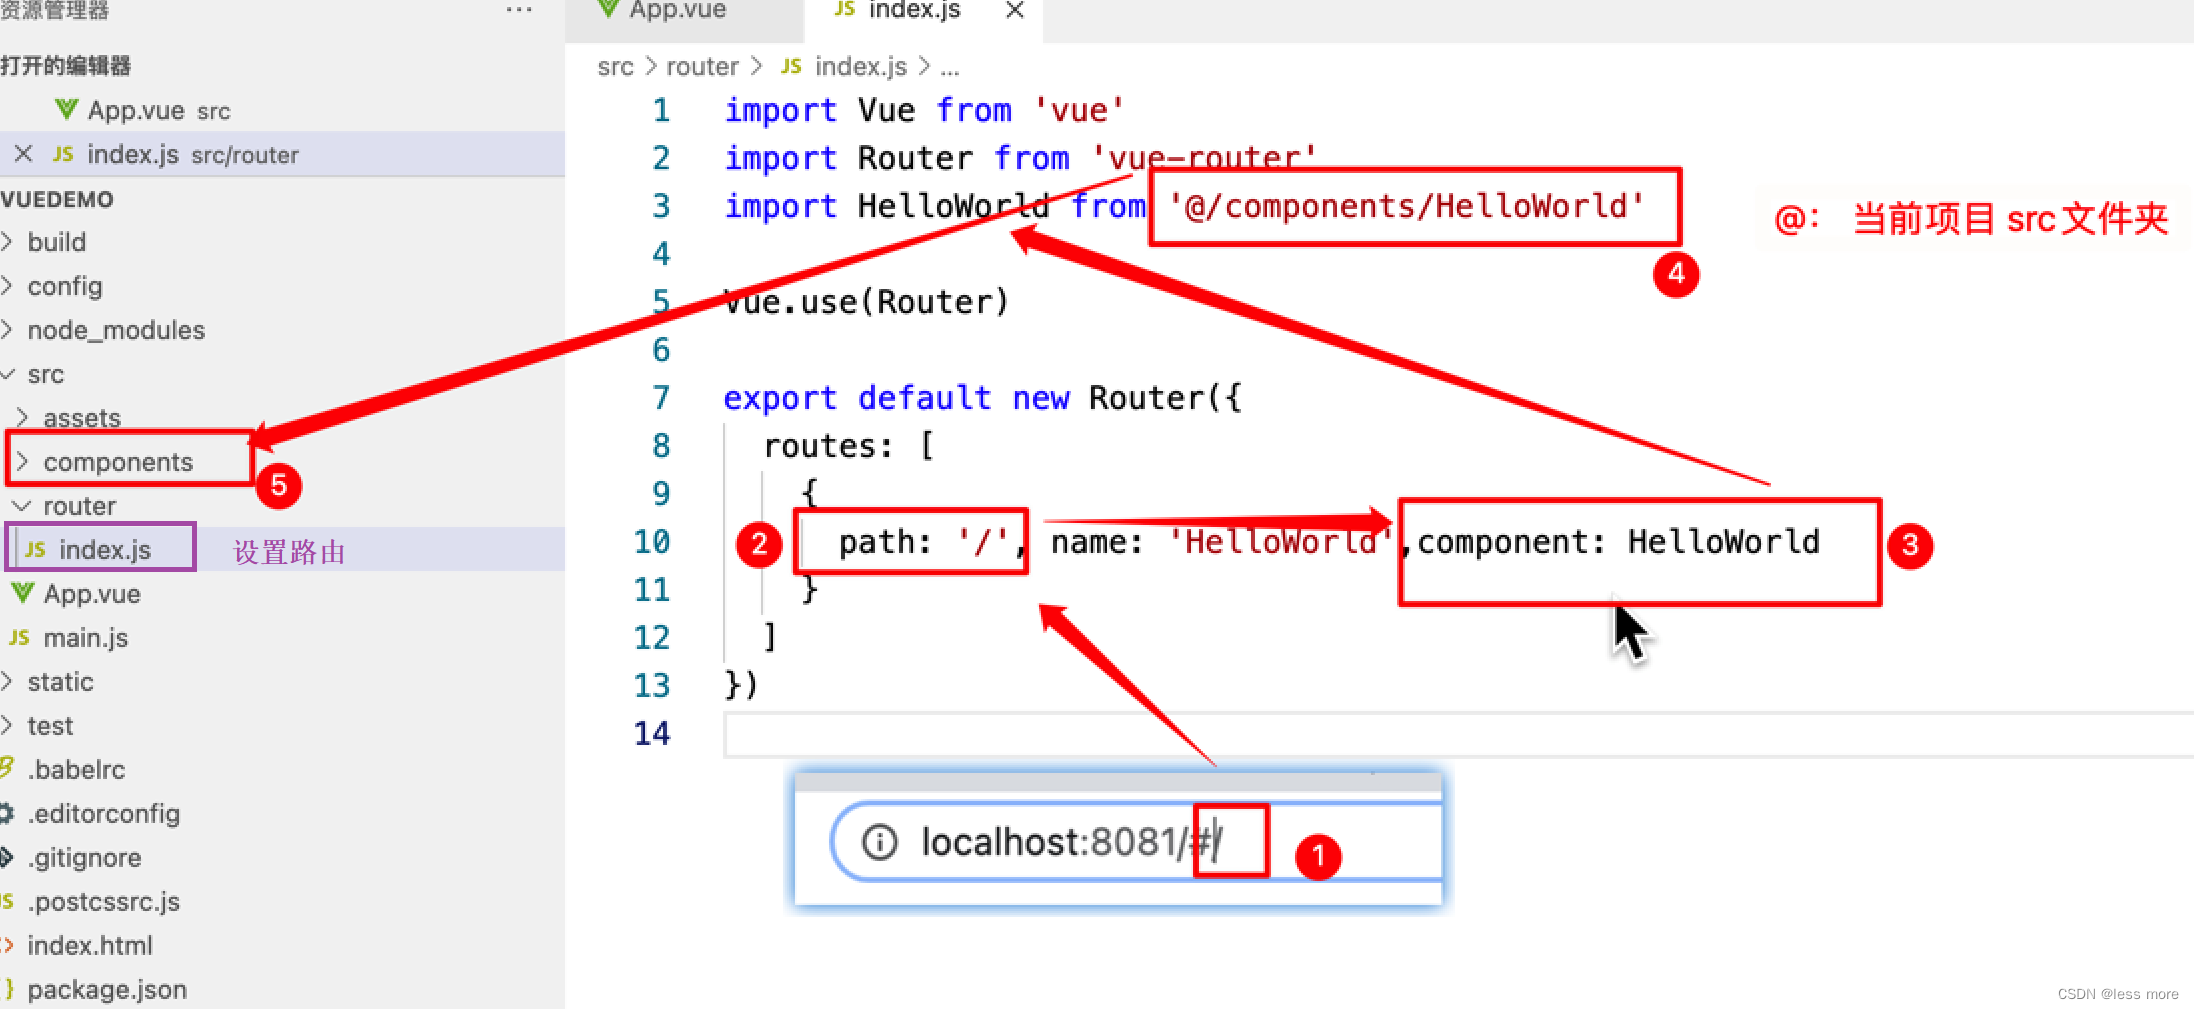Screen dimensions: 2194x1009
Task: Open main.js in the file tree
Action: [x=85, y=638]
